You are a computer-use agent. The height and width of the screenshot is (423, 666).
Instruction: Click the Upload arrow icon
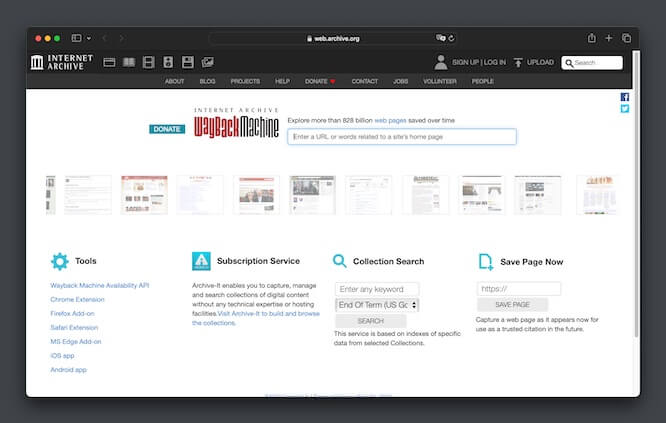pyautogui.click(x=518, y=62)
